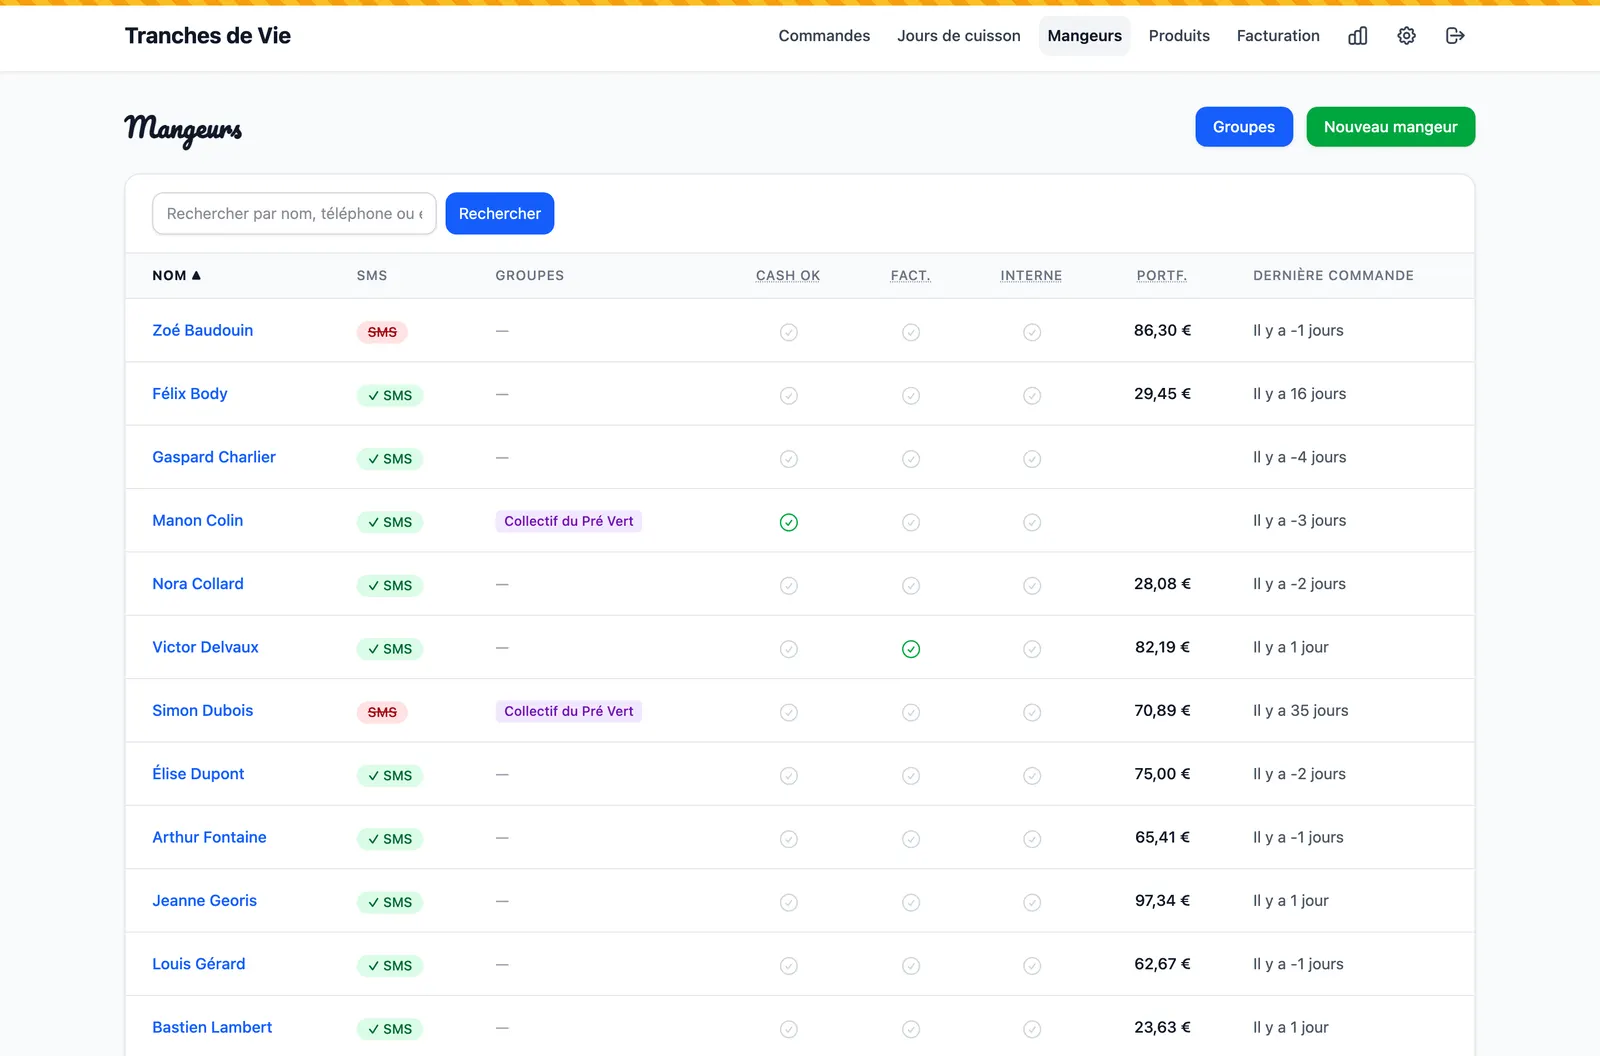1600x1056 pixels.
Task: Click the Tranches de Vie logo
Action: (208, 36)
